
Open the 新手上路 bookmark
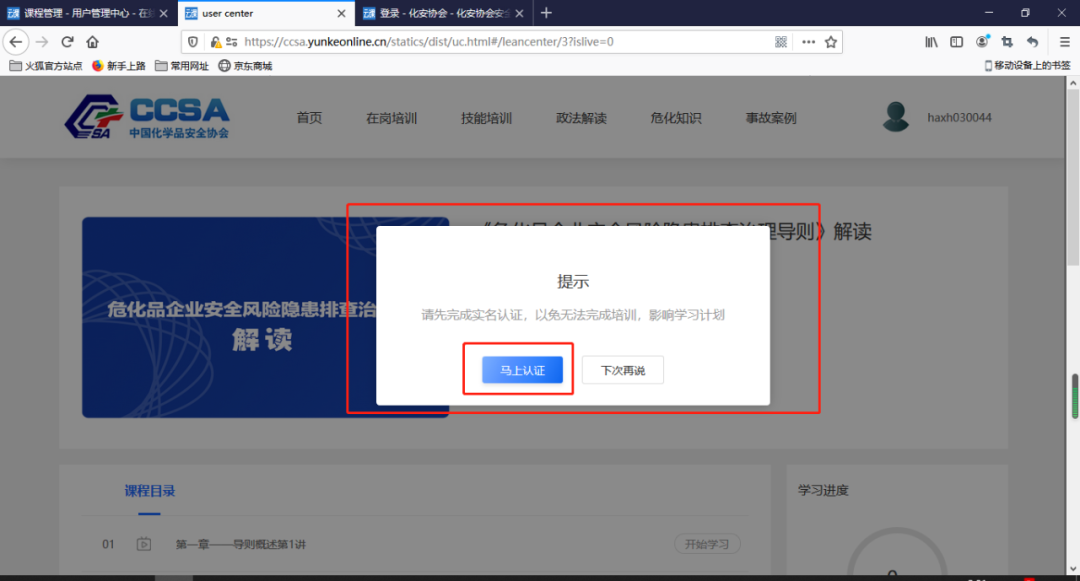click(118, 65)
